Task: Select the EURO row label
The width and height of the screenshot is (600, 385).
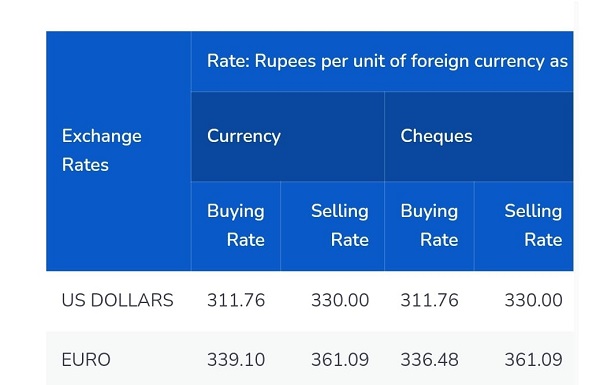Action: tap(86, 360)
